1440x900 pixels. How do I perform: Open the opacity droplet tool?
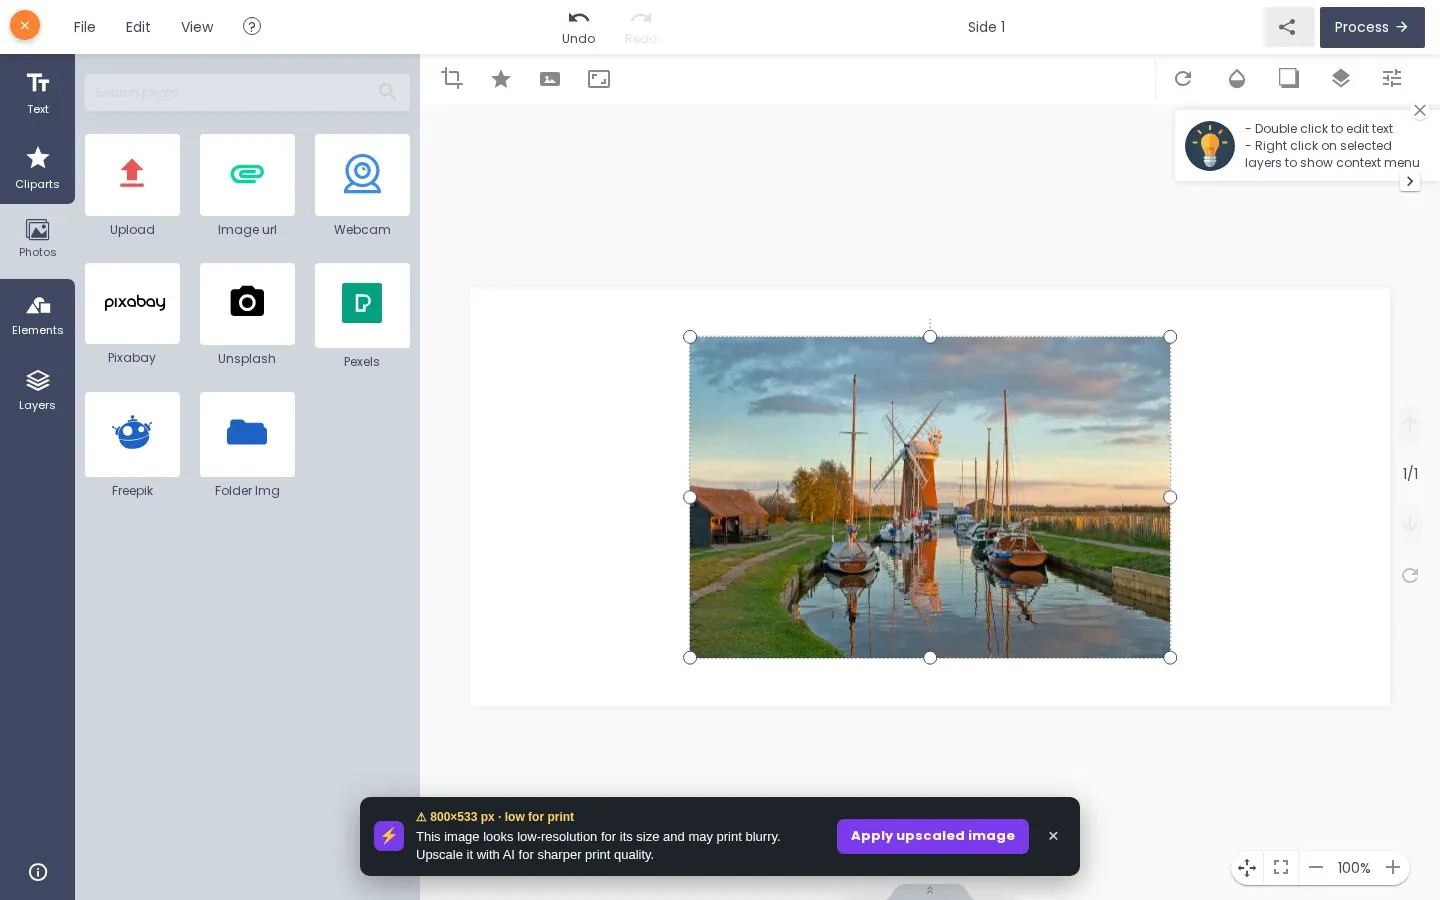pos(1237,78)
